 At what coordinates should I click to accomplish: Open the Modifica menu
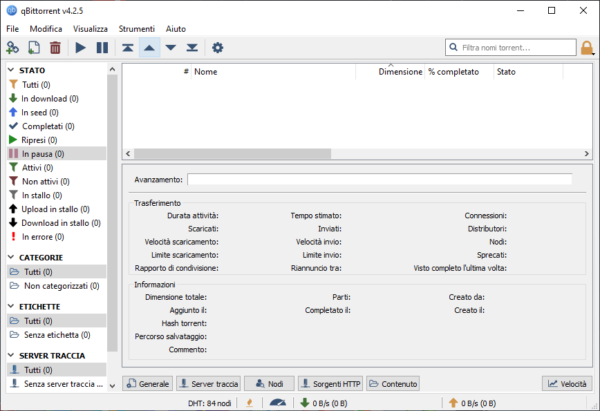tap(46, 29)
